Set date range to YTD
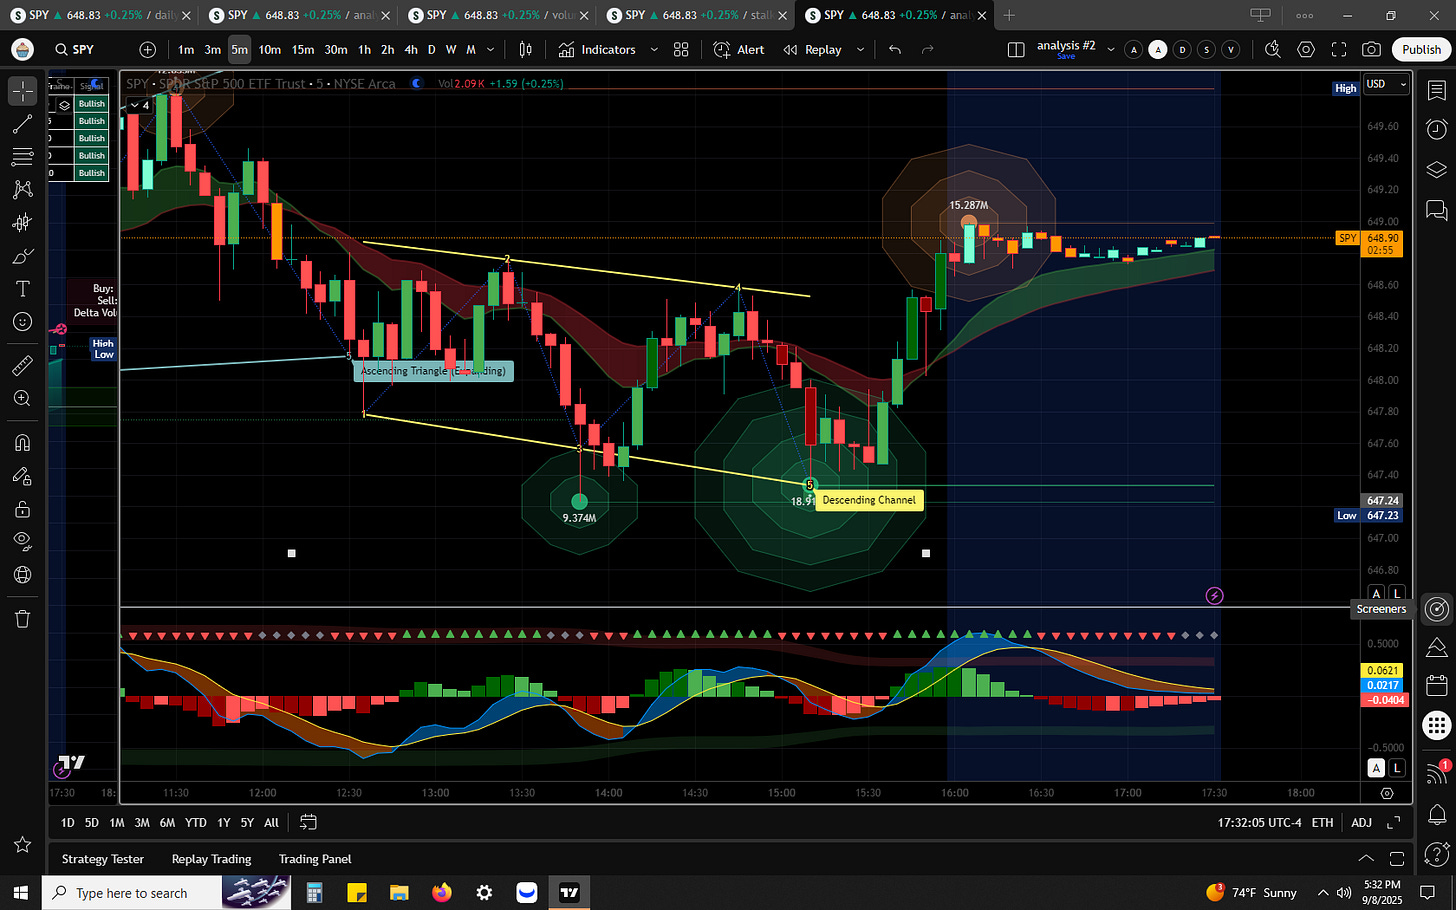The height and width of the screenshot is (910, 1456). tap(196, 823)
